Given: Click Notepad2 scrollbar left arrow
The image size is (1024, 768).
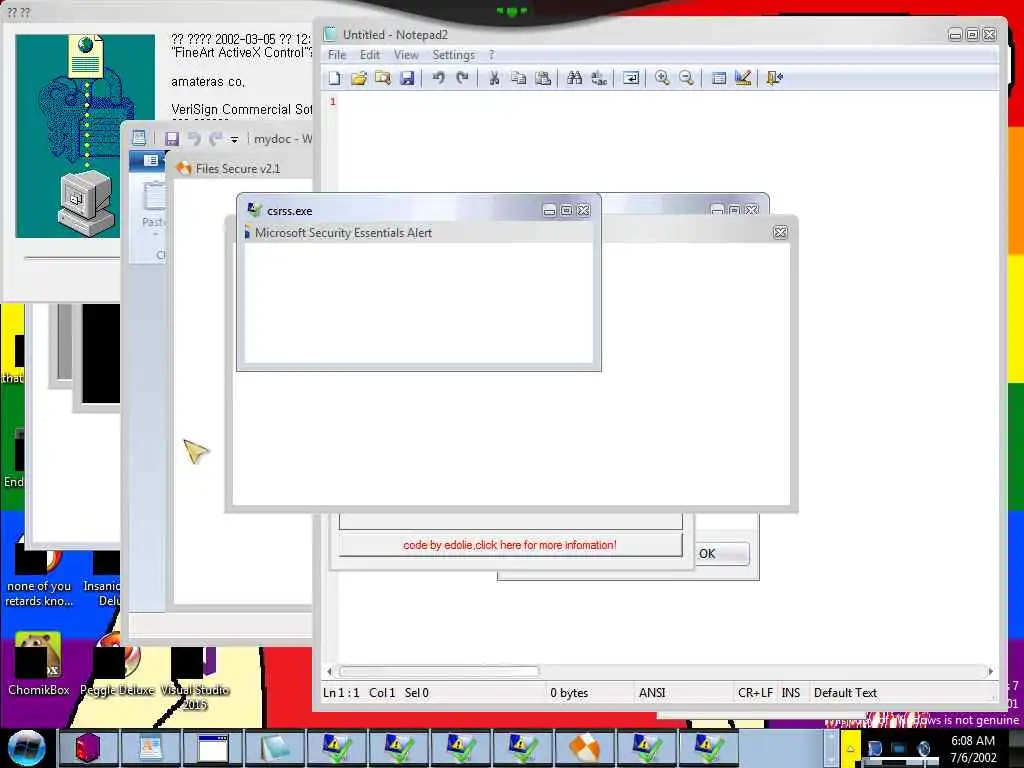Looking at the screenshot, I should point(330,671).
